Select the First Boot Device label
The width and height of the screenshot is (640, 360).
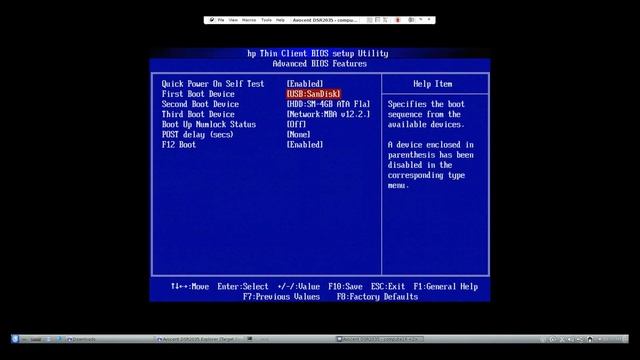198,94
